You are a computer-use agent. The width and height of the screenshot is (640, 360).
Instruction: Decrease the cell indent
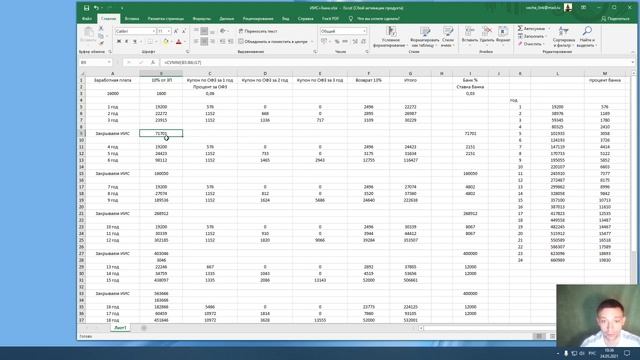coord(222,41)
